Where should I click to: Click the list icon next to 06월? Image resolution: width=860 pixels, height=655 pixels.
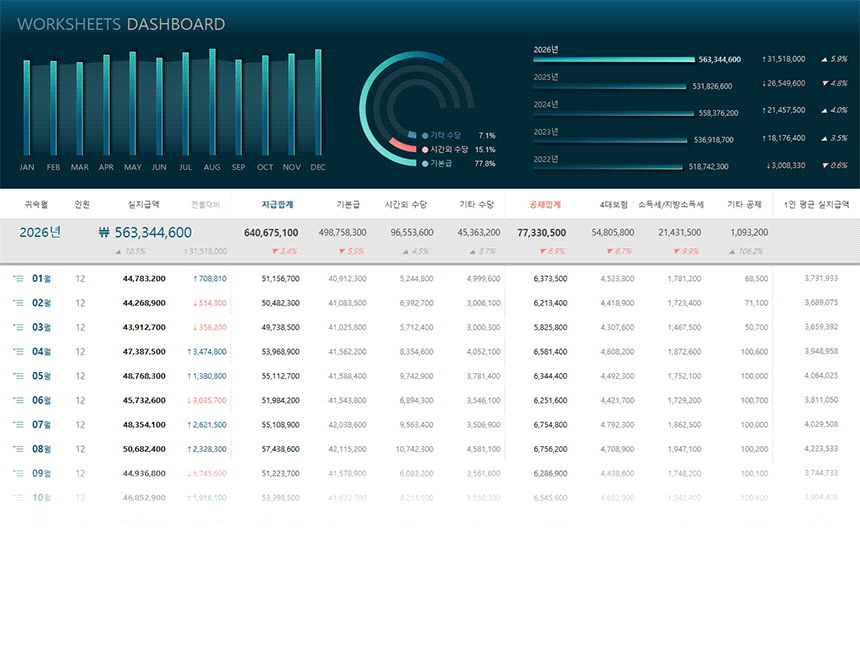coord(18,400)
